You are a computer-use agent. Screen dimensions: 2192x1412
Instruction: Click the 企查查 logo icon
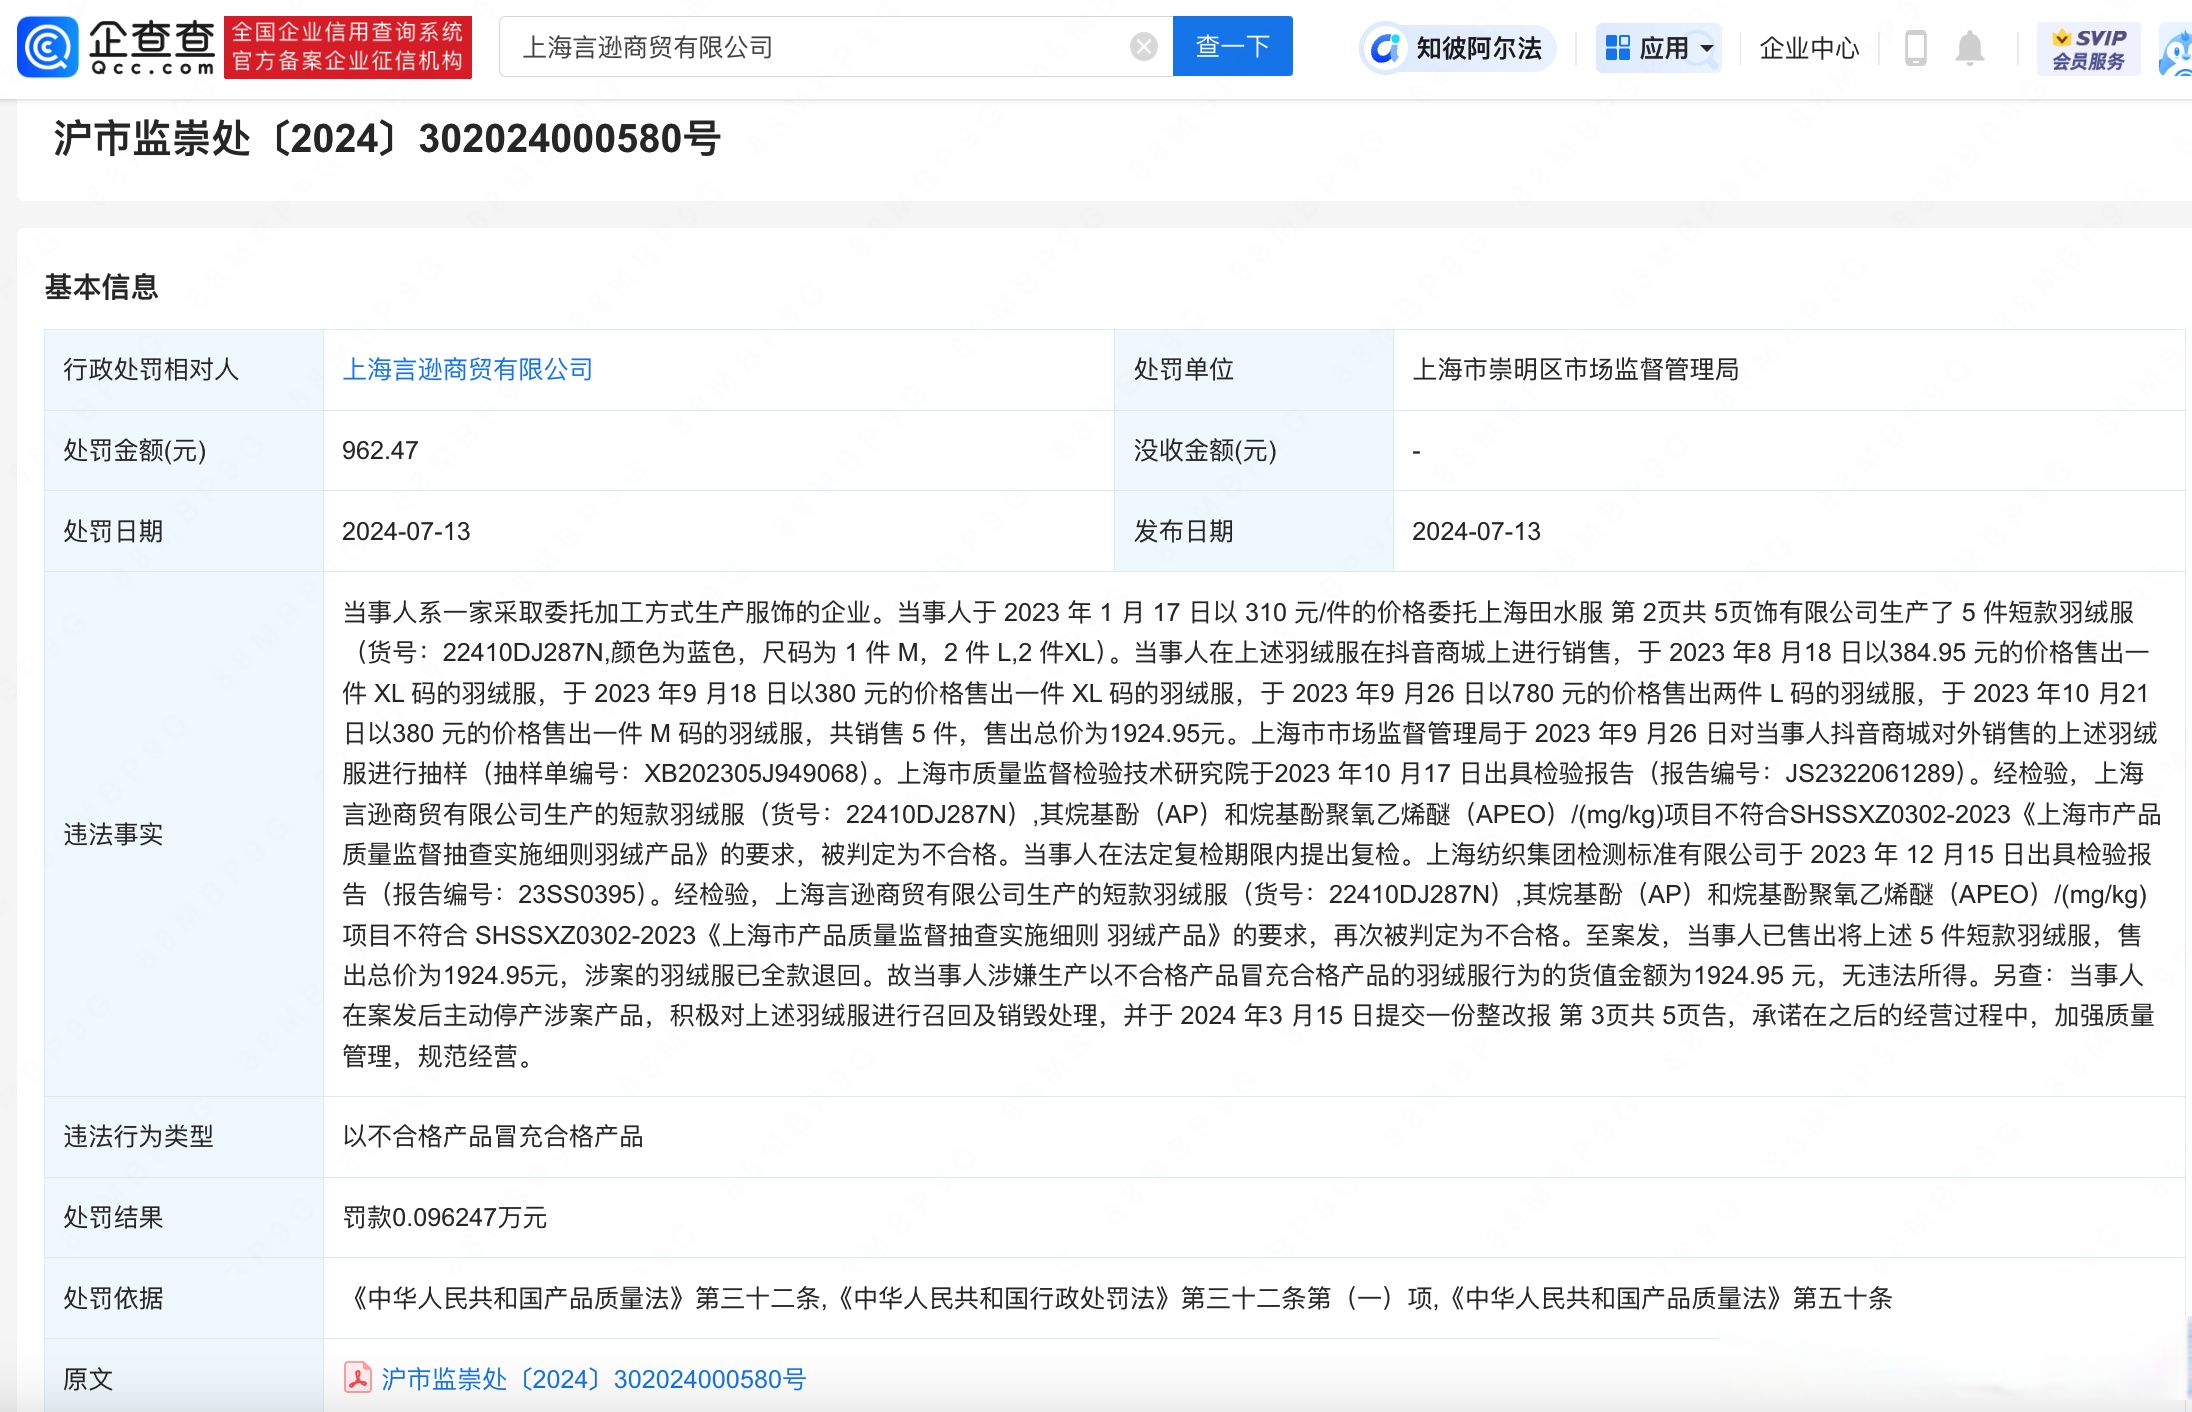pyautogui.click(x=45, y=46)
